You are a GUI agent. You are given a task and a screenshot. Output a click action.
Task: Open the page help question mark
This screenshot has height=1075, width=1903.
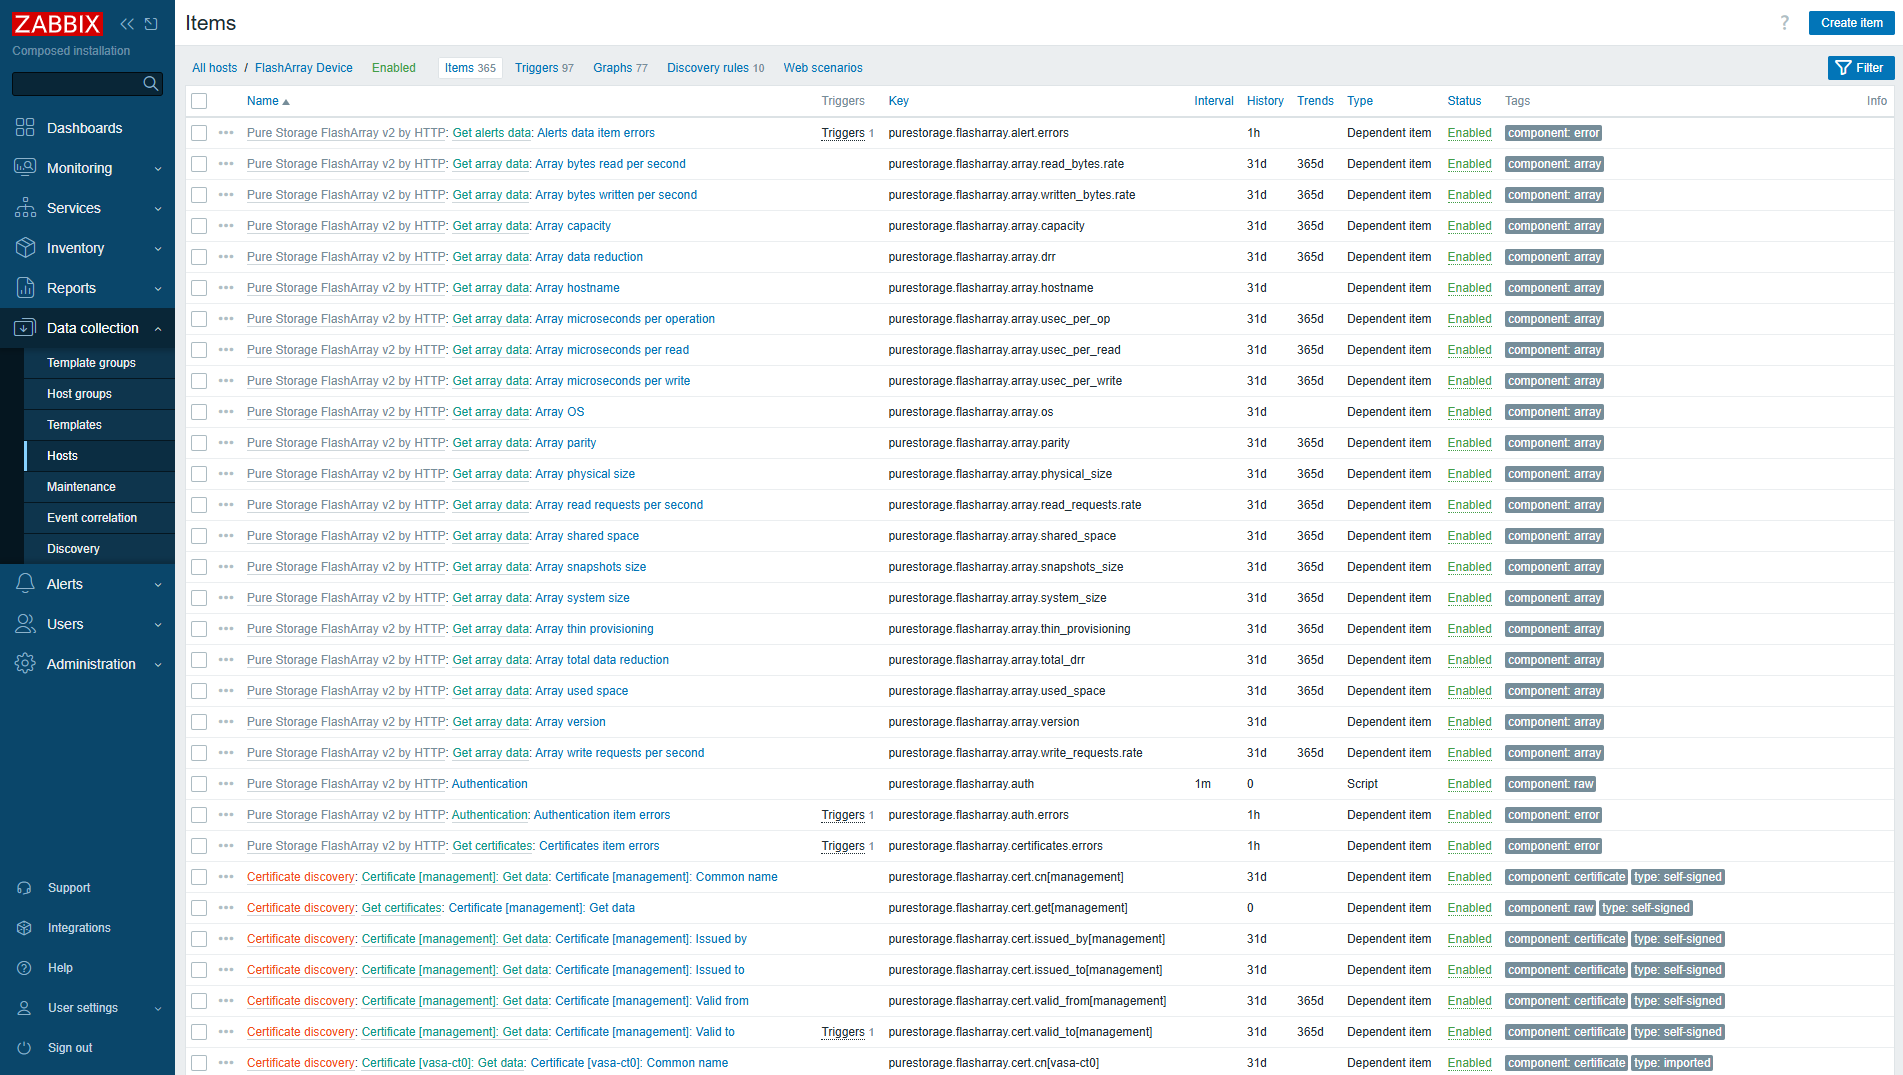coord(1784,23)
